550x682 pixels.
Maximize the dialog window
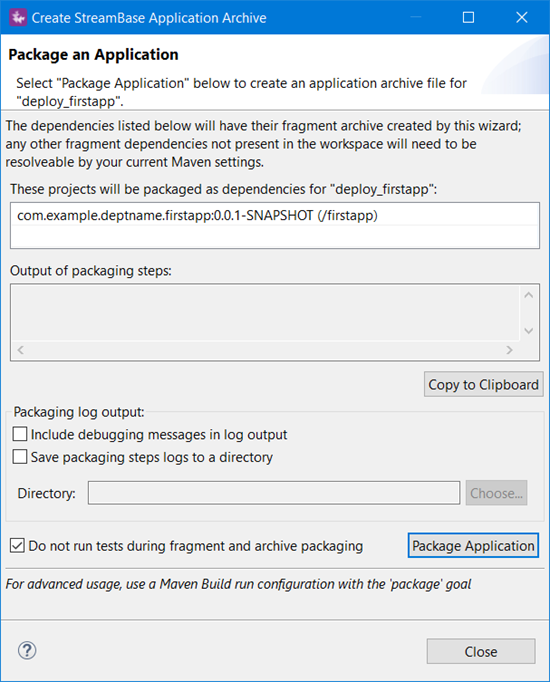coord(468,17)
